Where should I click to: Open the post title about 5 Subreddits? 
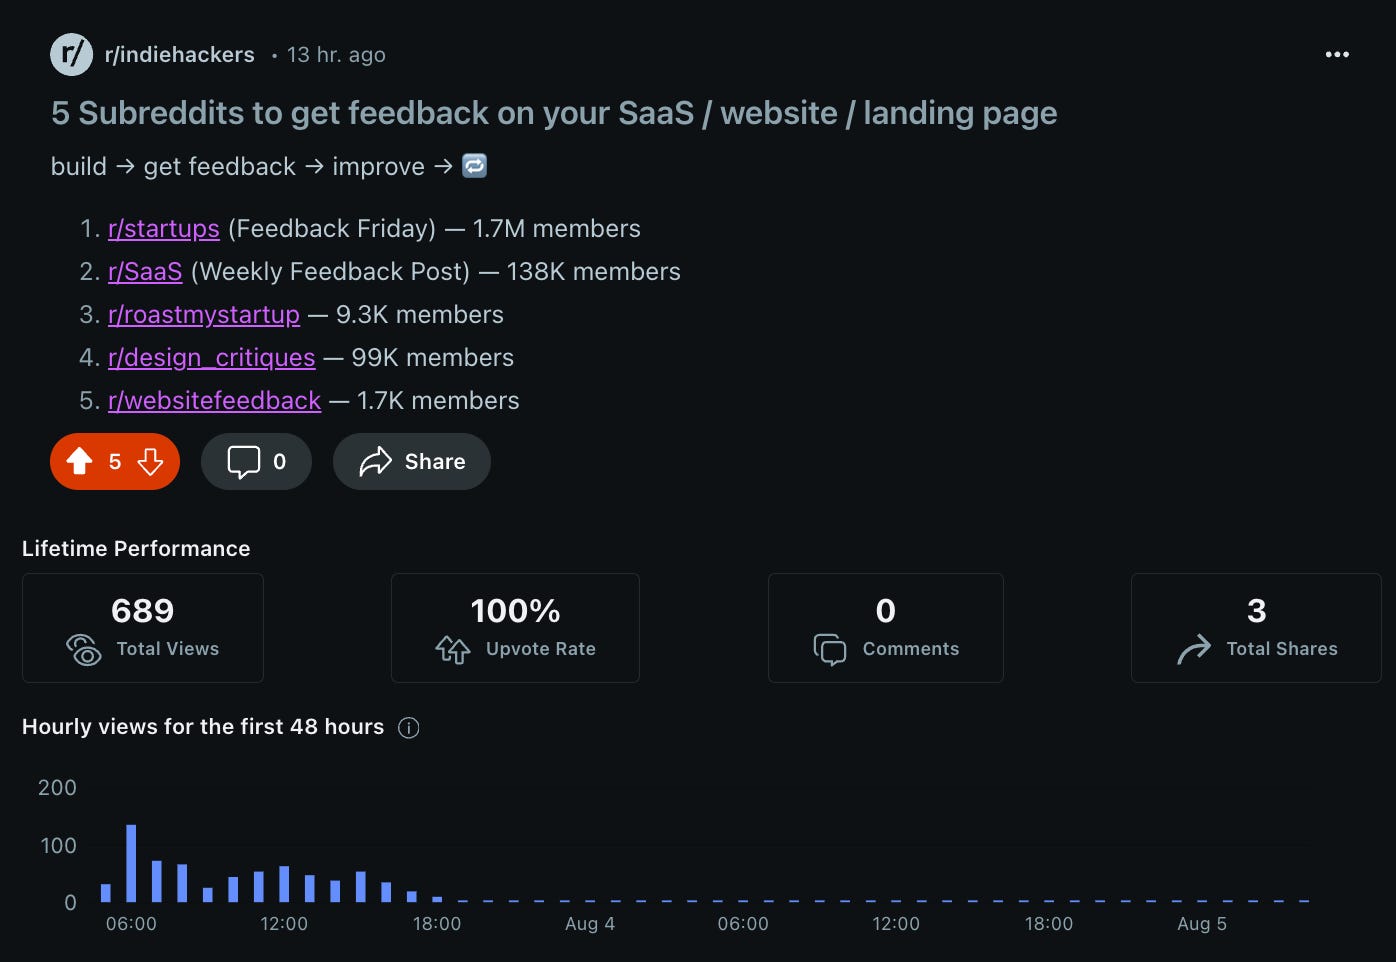(x=554, y=113)
